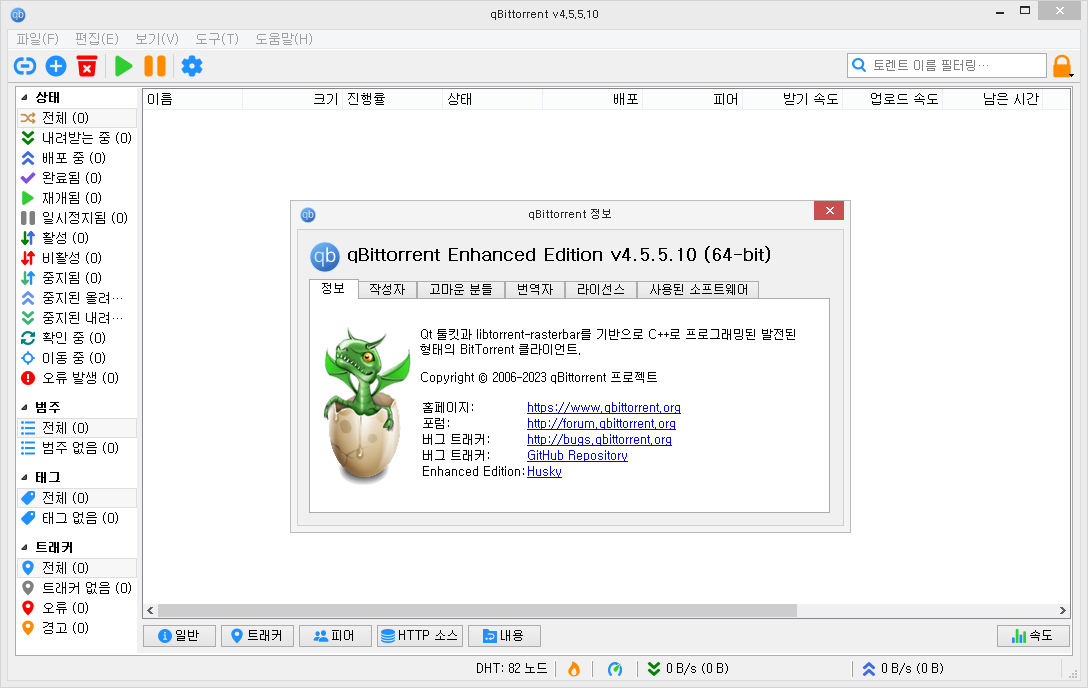Collapse the 범주 section

pos(24,407)
